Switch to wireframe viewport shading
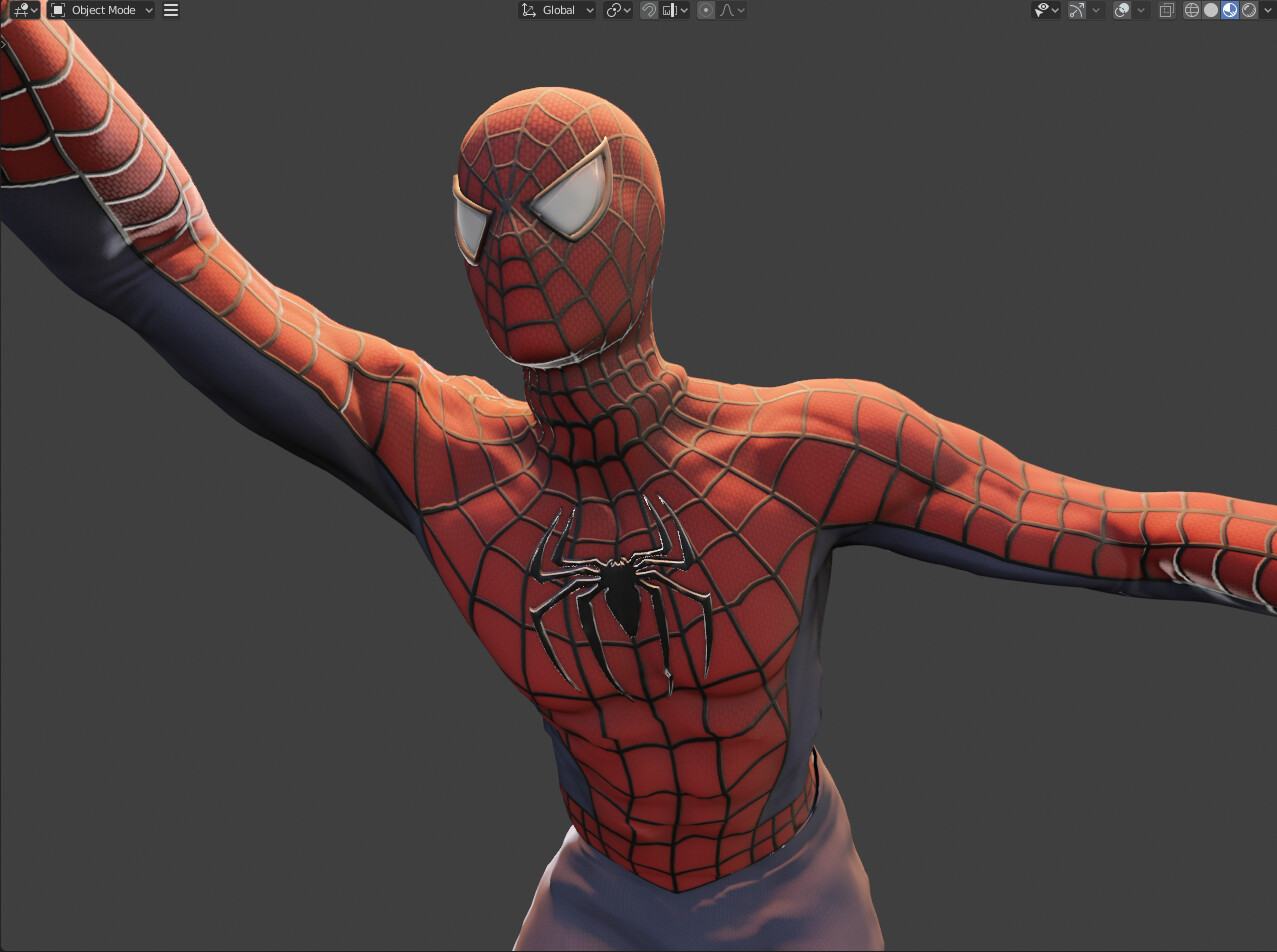 [1192, 10]
